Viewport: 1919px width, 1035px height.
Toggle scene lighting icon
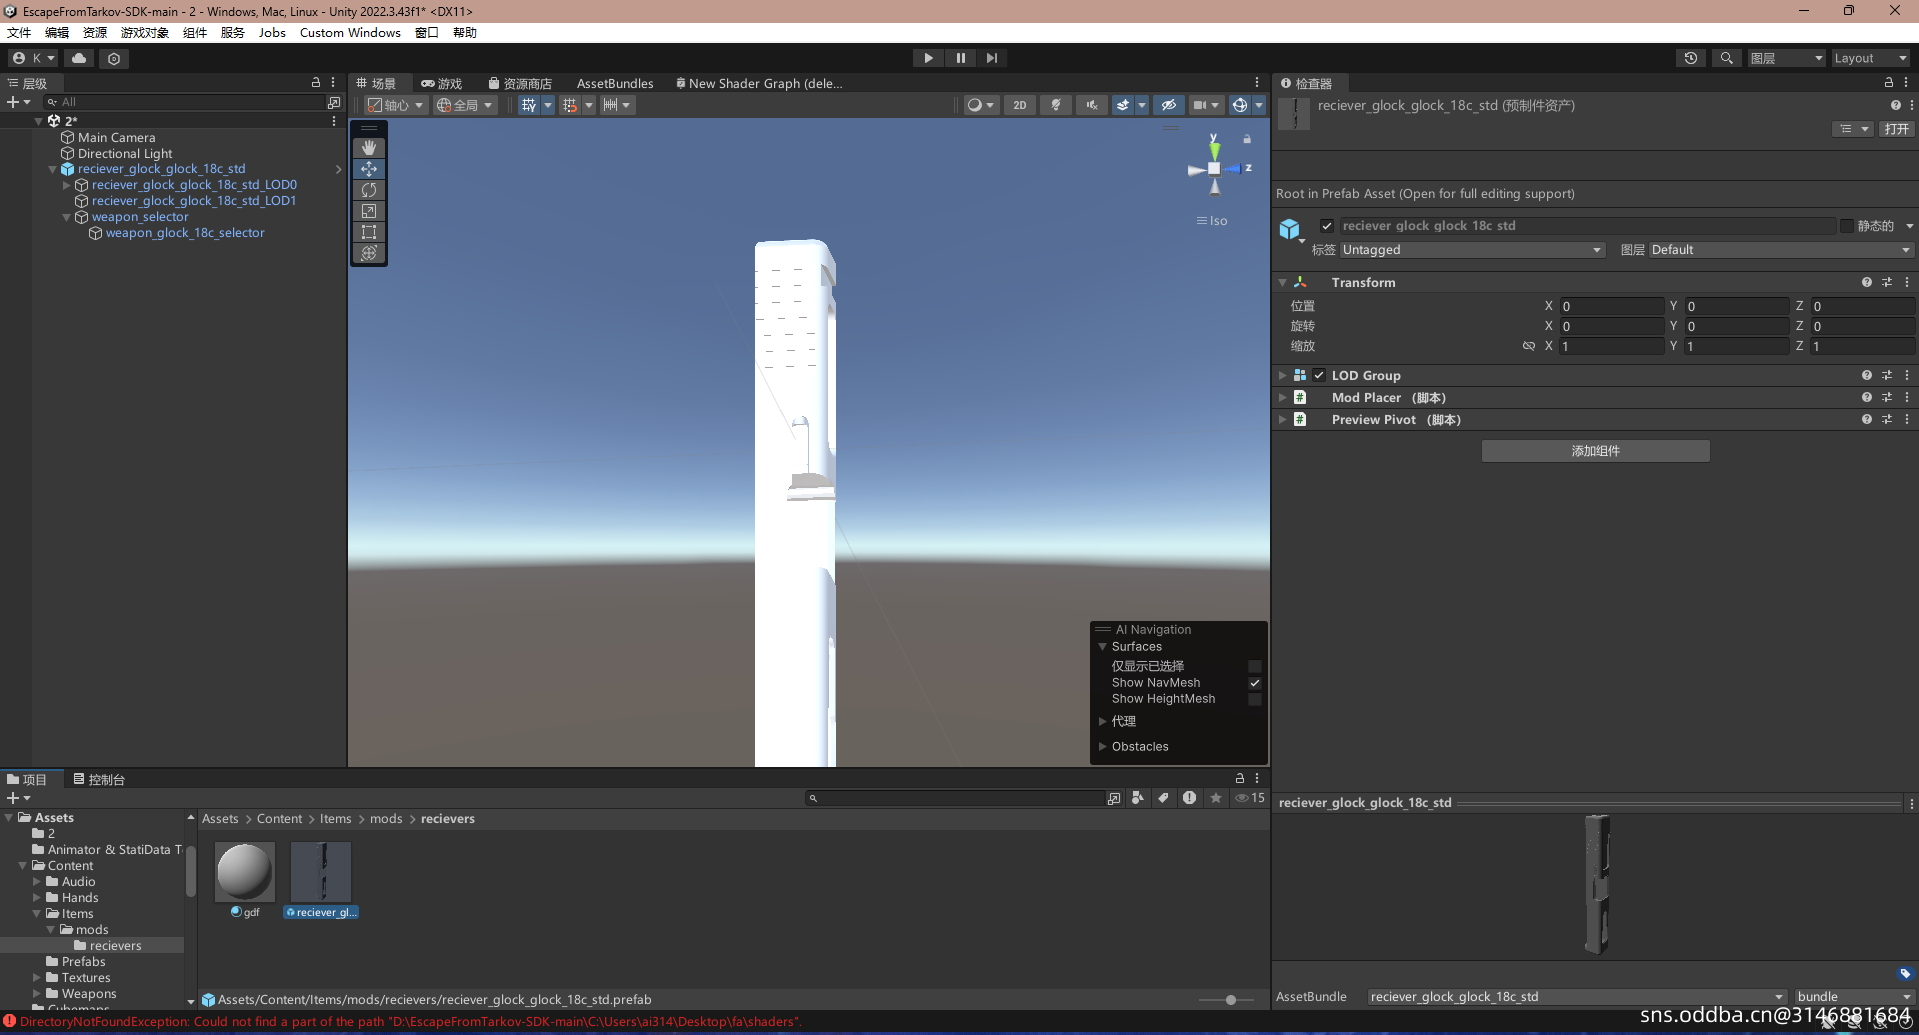click(1056, 105)
